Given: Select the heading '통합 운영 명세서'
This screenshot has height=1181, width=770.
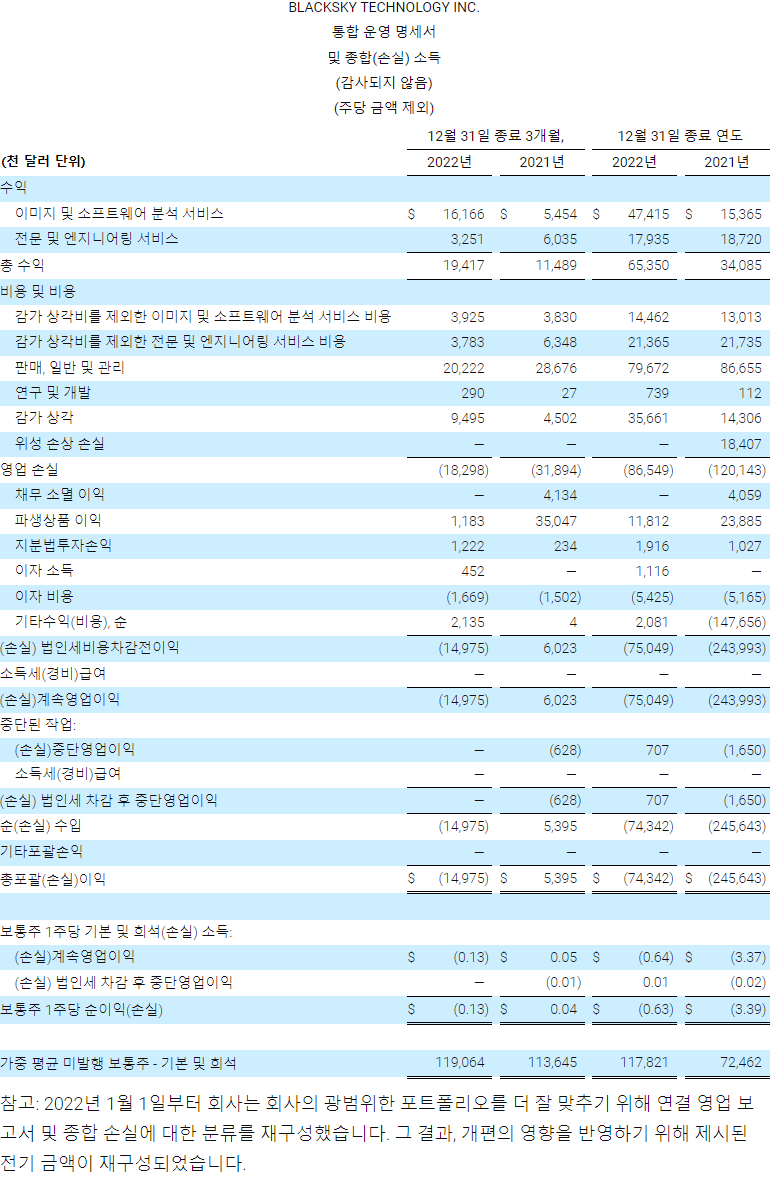Looking at the screenshot, I should [x=383, y=32].
